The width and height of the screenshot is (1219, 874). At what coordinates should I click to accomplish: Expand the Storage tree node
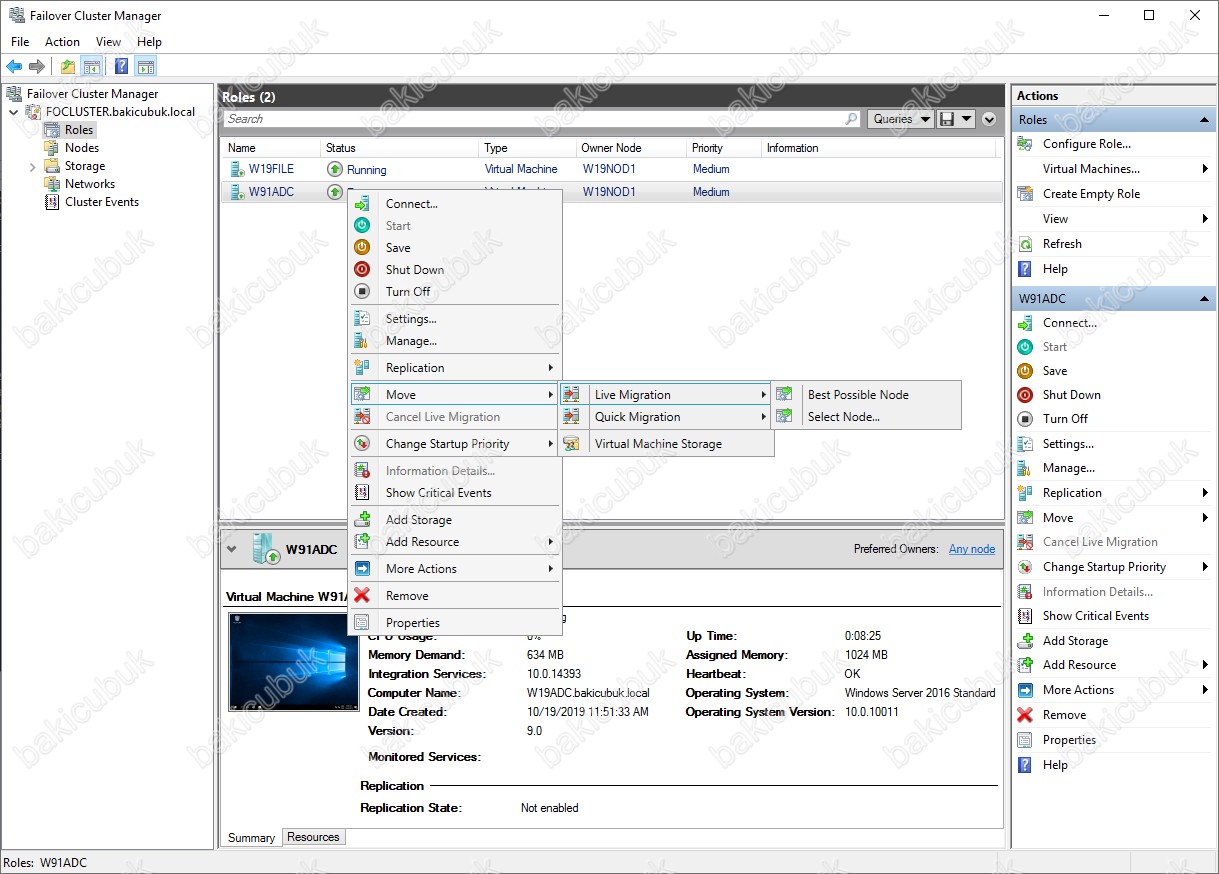coord(32,166)
